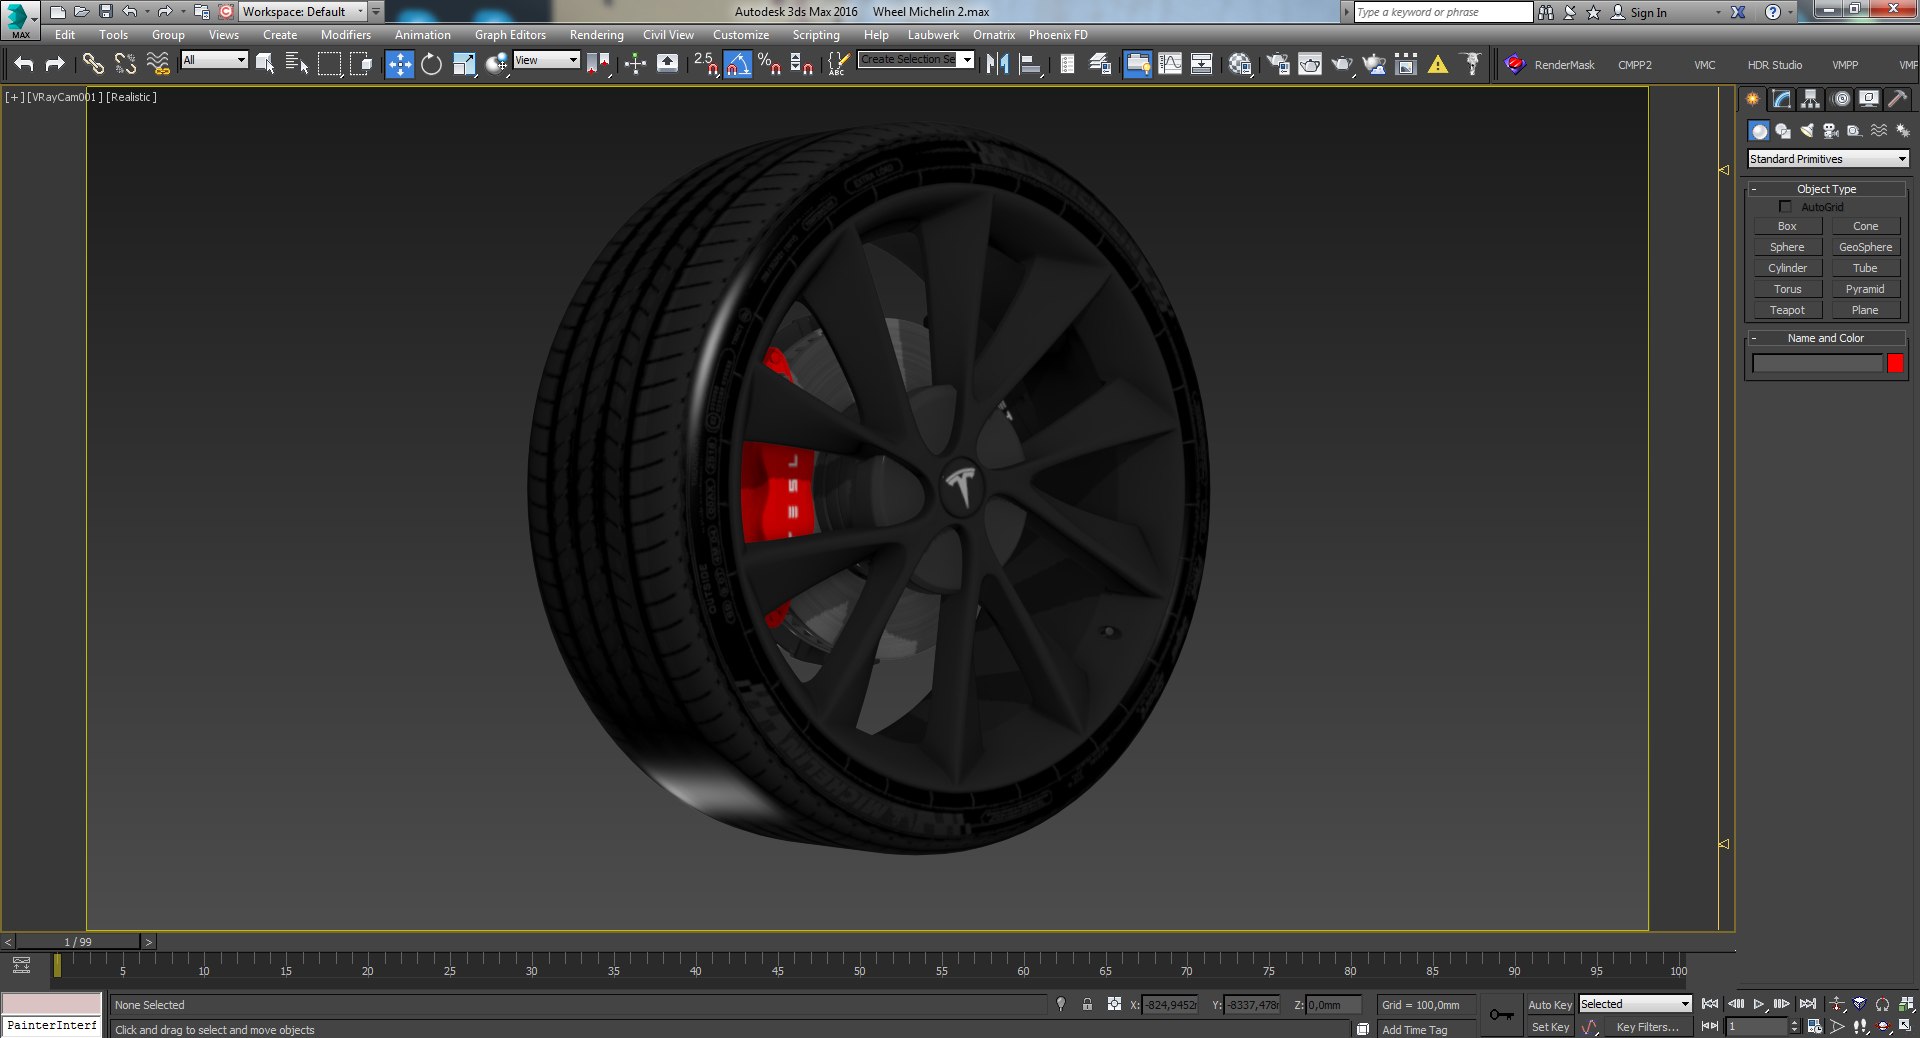Screen dimensions: 1920x1038
Task: Toggle Keyboard Shortcut Override icon
Action: [x=667, y=64]
